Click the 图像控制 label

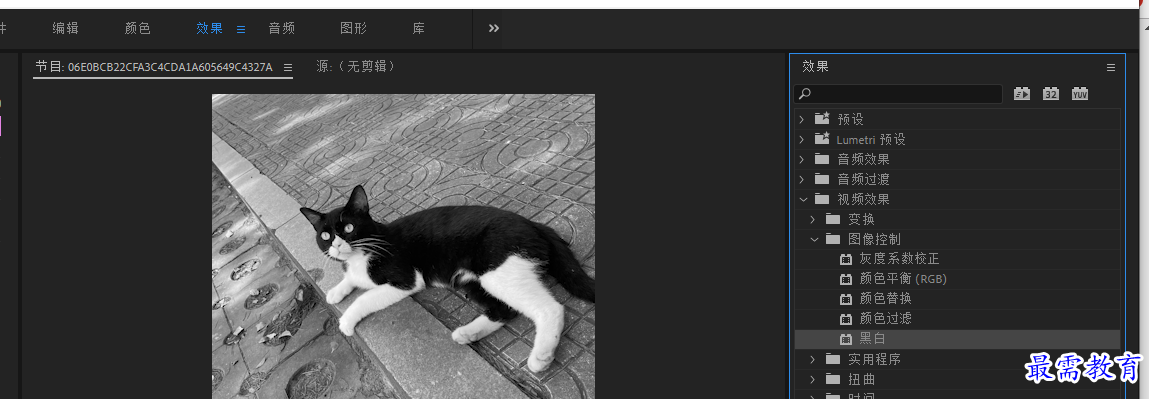pos(874,239)
